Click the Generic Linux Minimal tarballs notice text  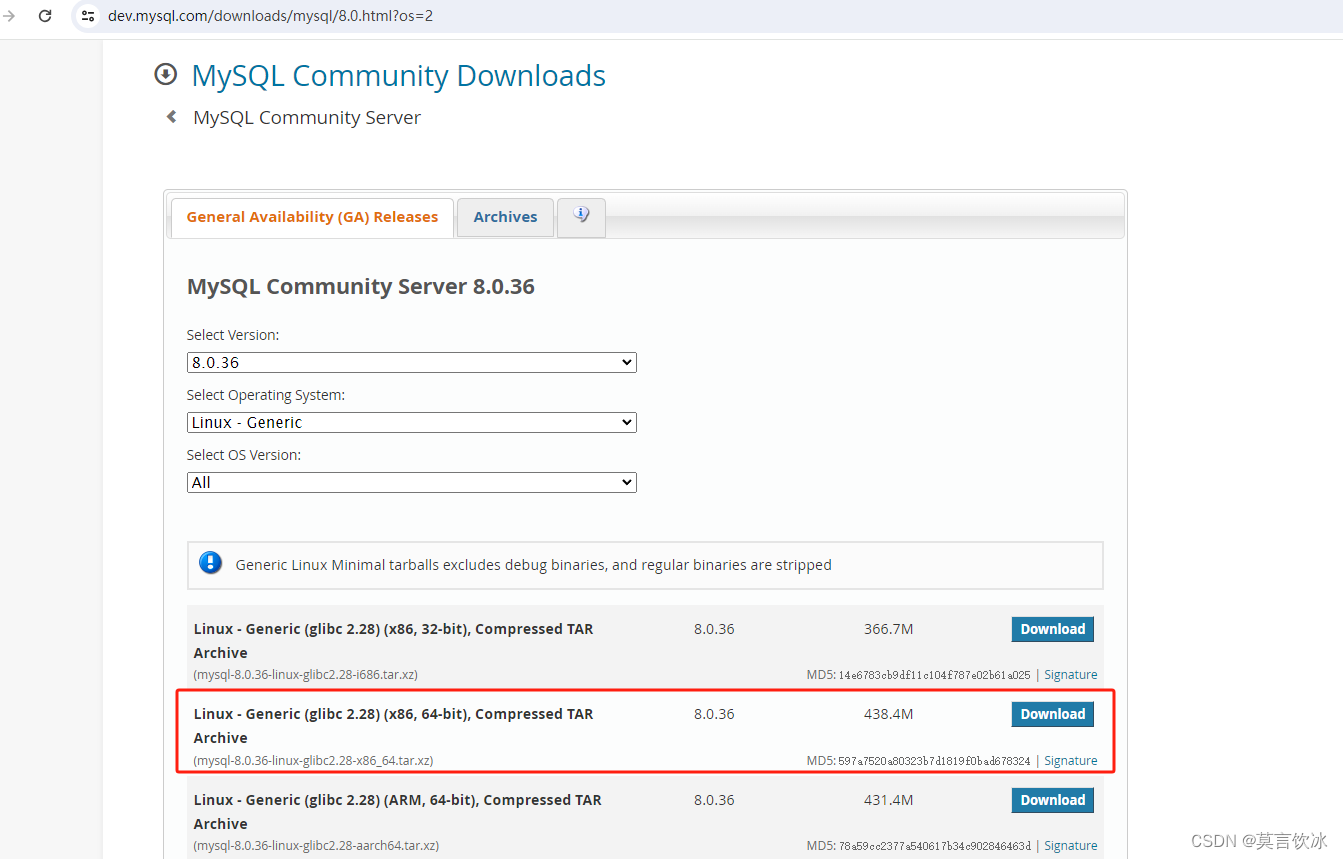(x=534, y=565)
